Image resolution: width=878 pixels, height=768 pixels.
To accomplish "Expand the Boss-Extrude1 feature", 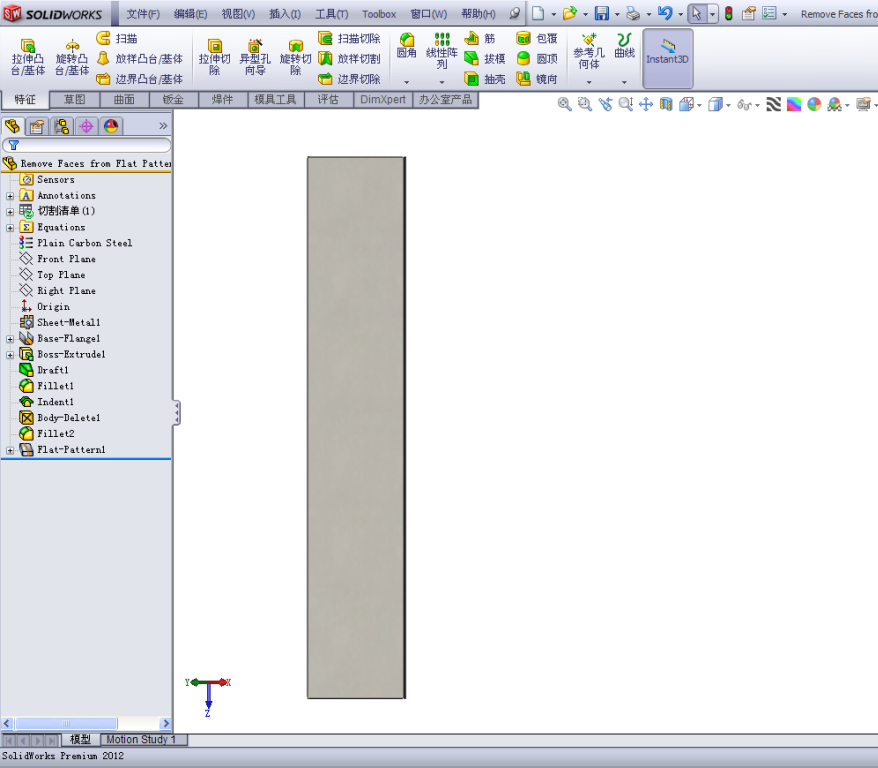I will tap(10, 355).
